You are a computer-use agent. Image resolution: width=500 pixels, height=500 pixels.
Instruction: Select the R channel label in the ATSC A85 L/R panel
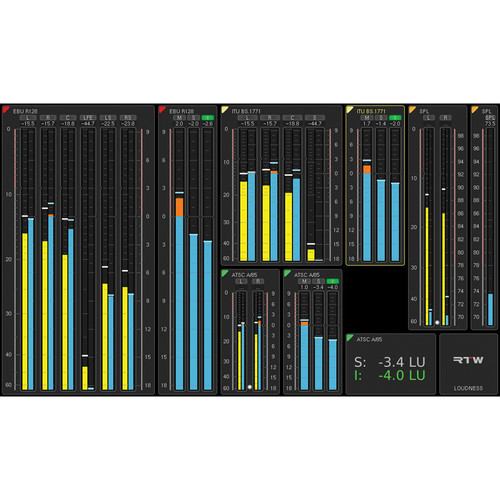tap(258, 281)
